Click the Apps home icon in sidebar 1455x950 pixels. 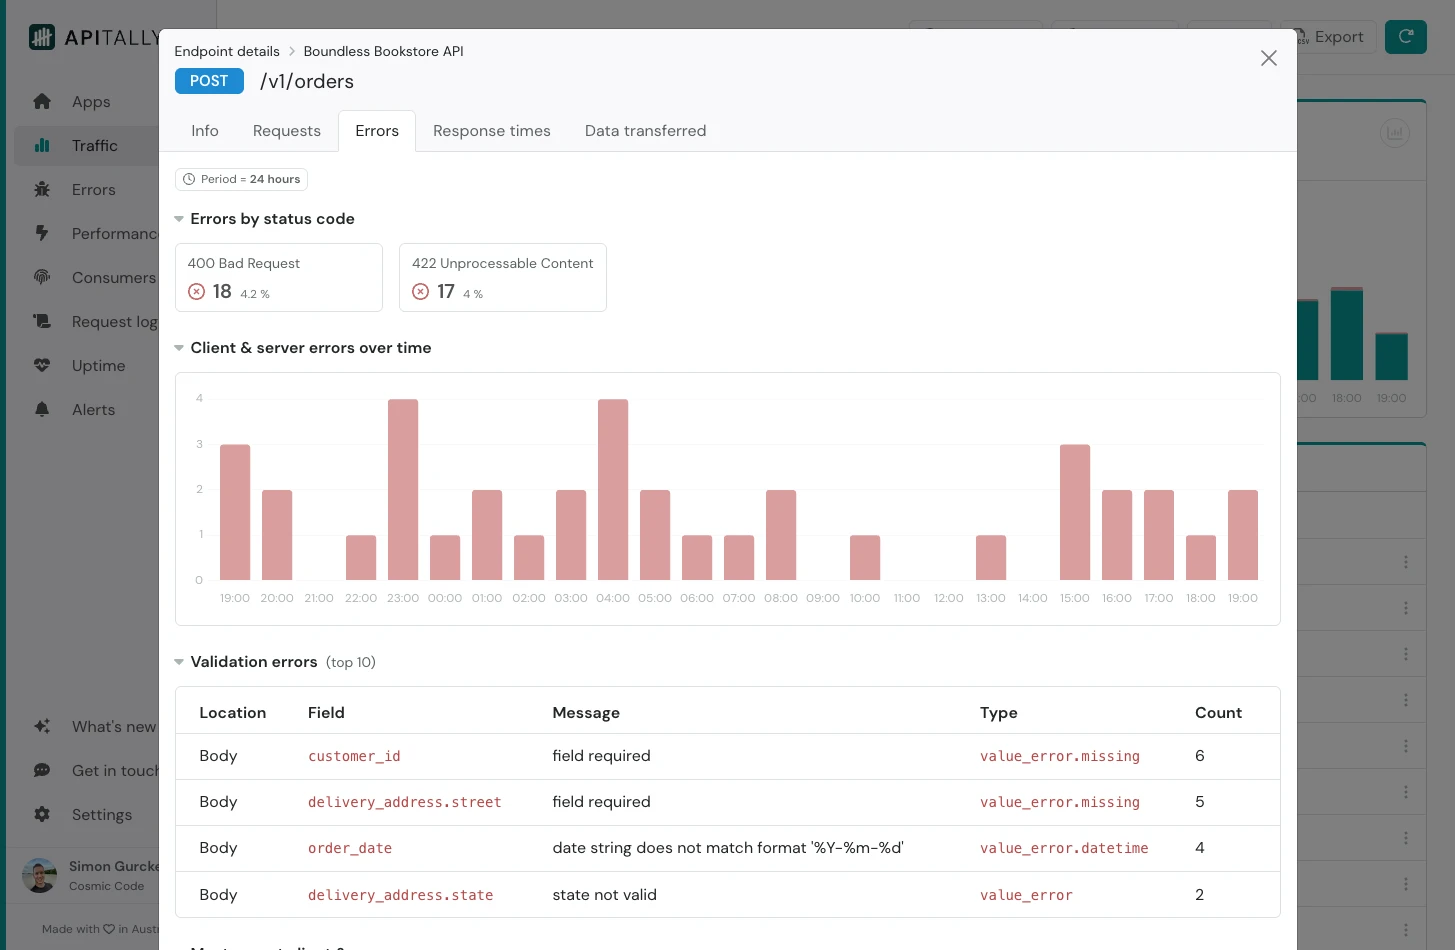pyautogui.click(x=42, y=102)
